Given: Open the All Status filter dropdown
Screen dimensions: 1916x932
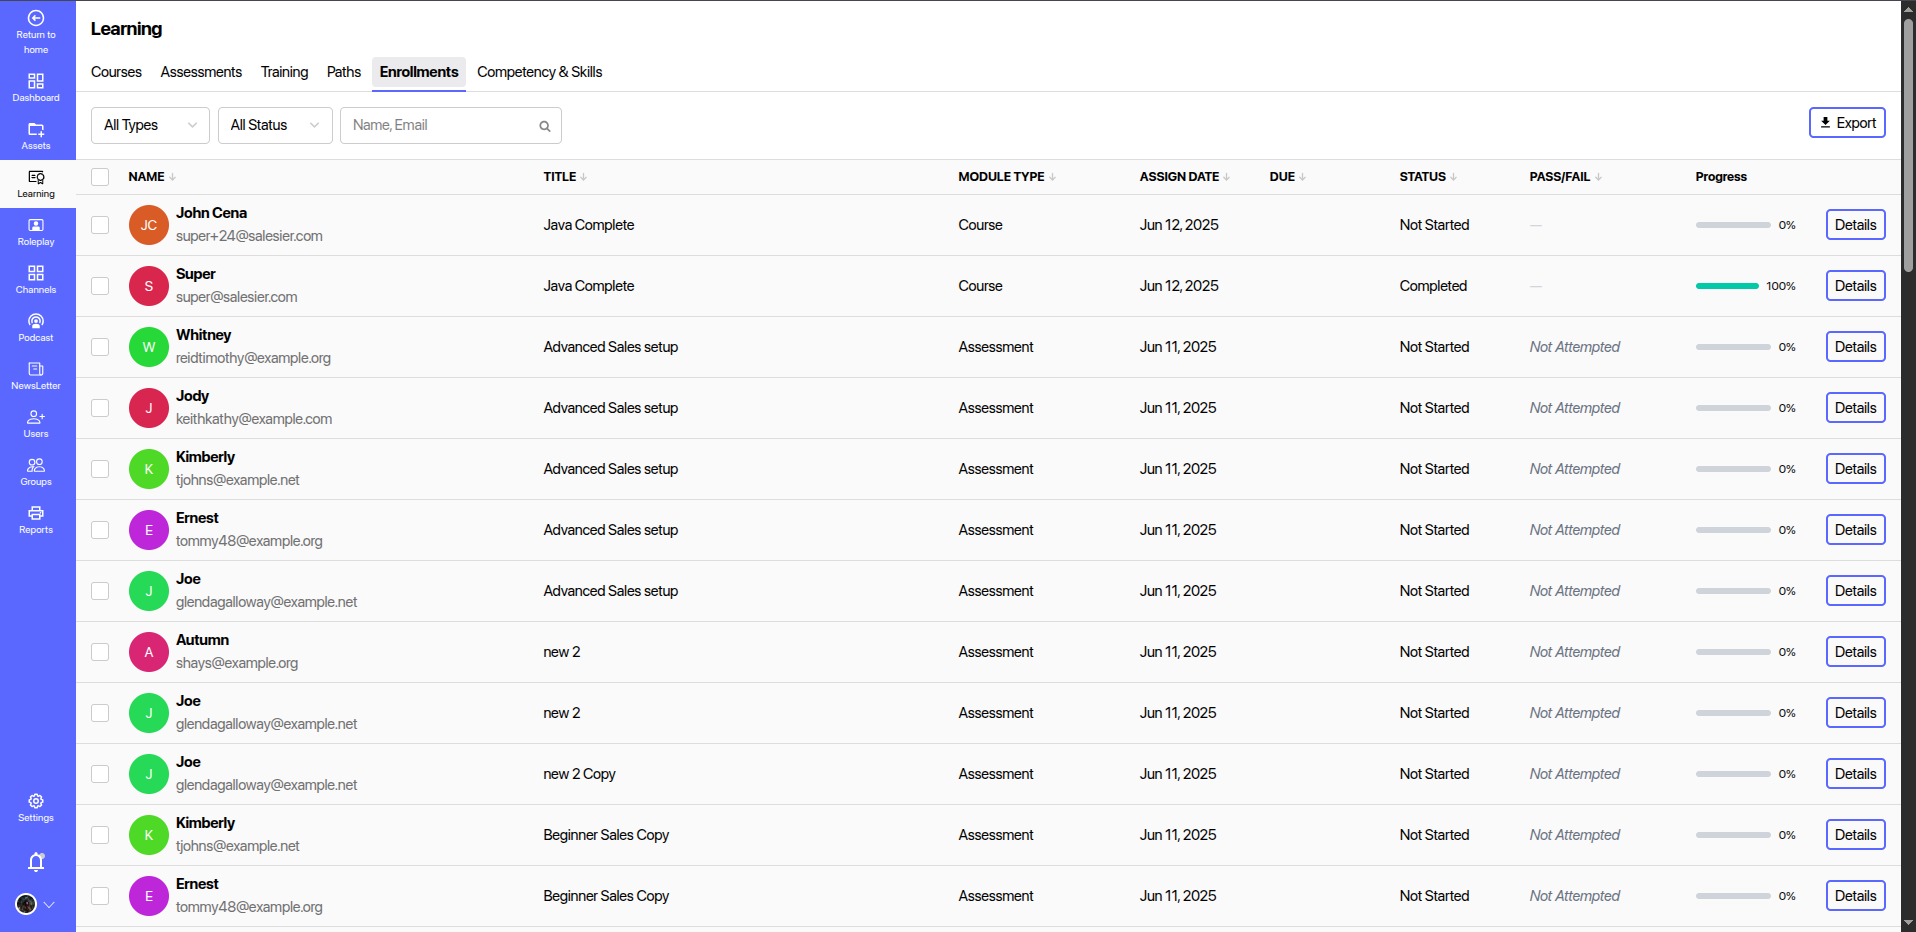Looking at the screenshot, I should [275, 125].
